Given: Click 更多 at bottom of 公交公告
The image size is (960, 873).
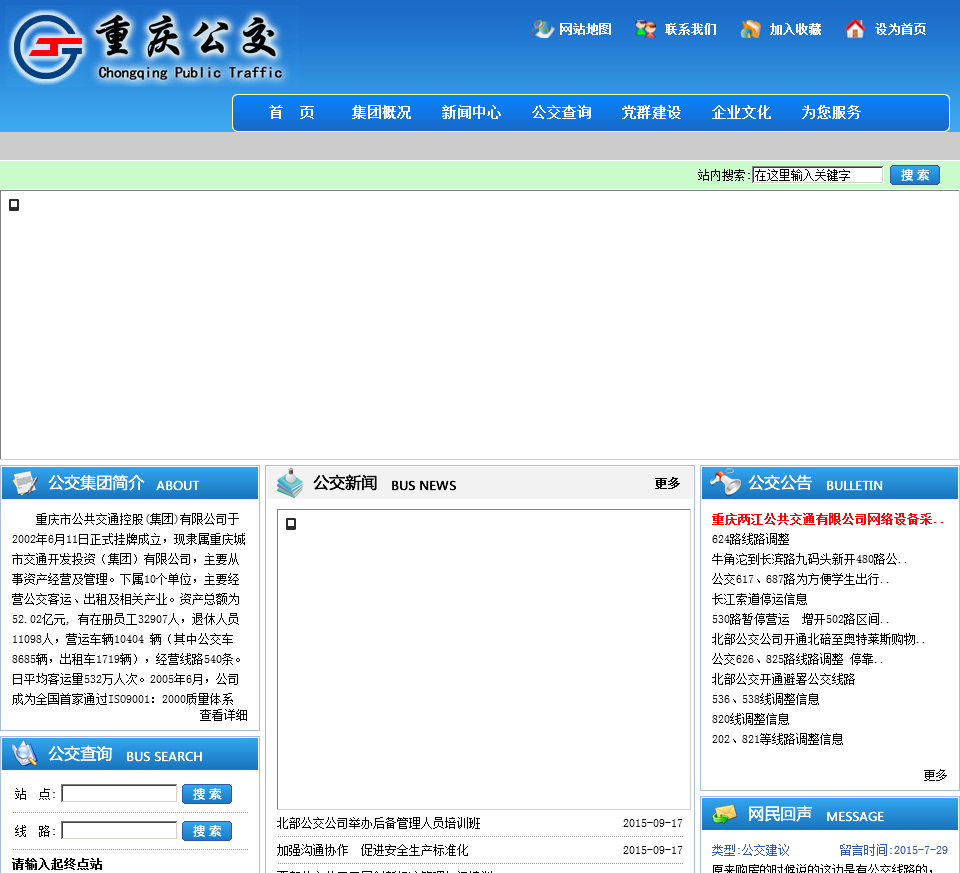Looking at the screenshot, I should click(x=935, y=775).
